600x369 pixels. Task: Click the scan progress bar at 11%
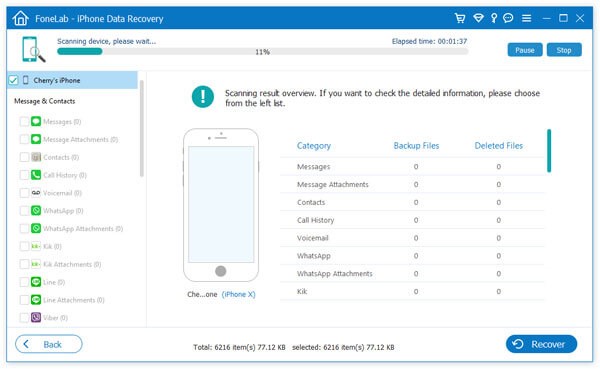[262, 52]
